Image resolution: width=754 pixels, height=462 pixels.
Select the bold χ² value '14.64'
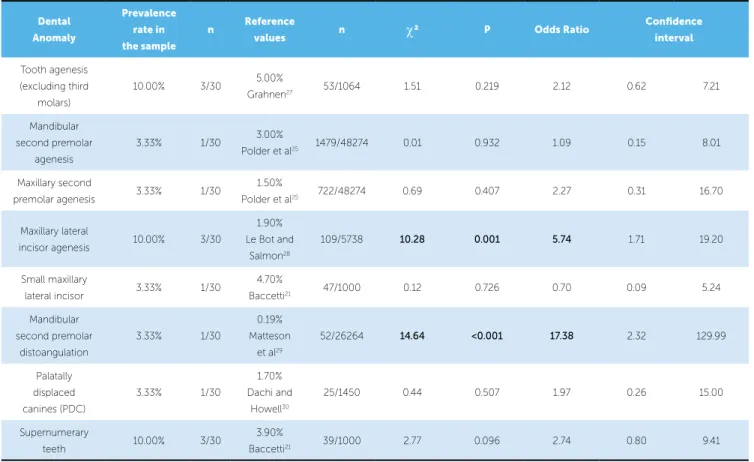pos(412,336)
